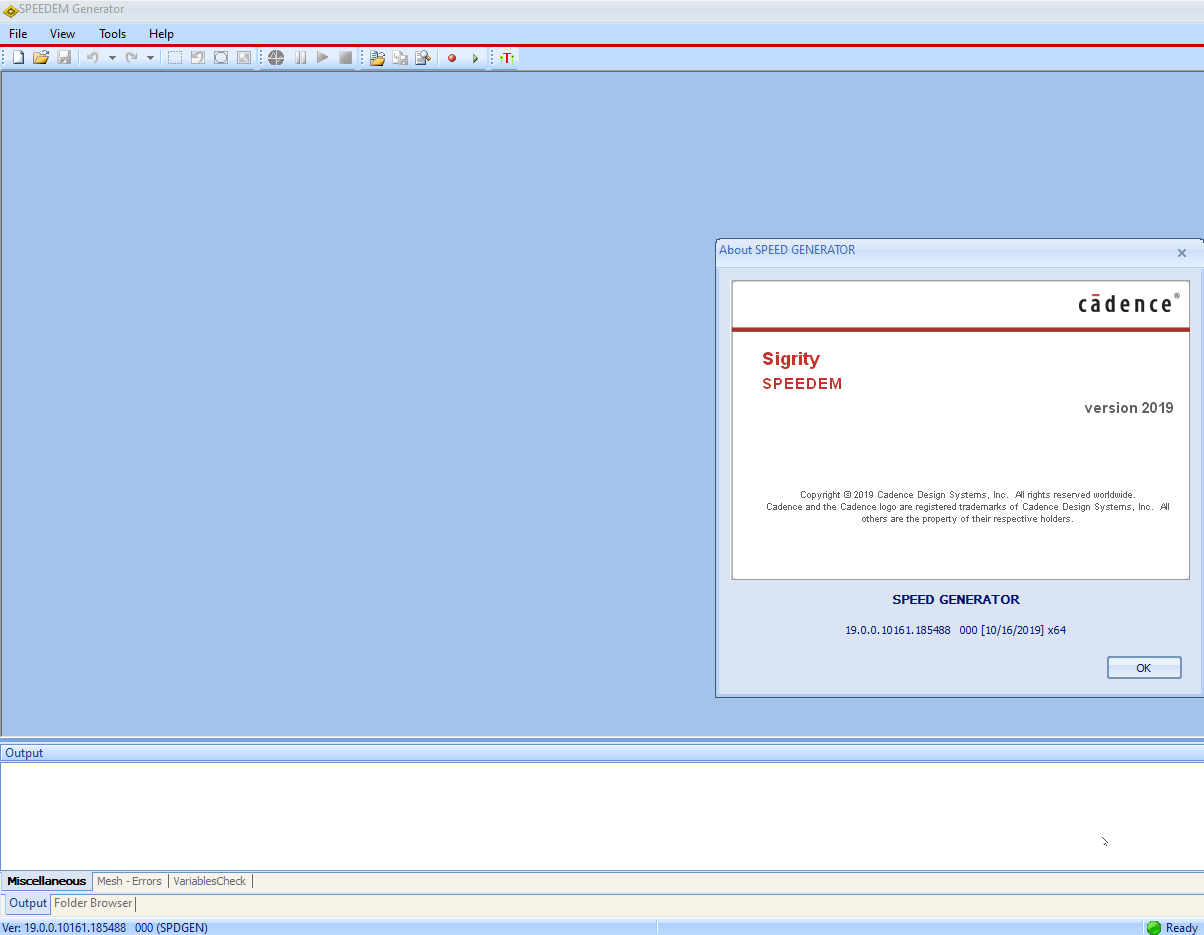The image size is (1204, 935).
Task: Click the SPEEDEM Generator title bar icon
Action: (10, 11)
